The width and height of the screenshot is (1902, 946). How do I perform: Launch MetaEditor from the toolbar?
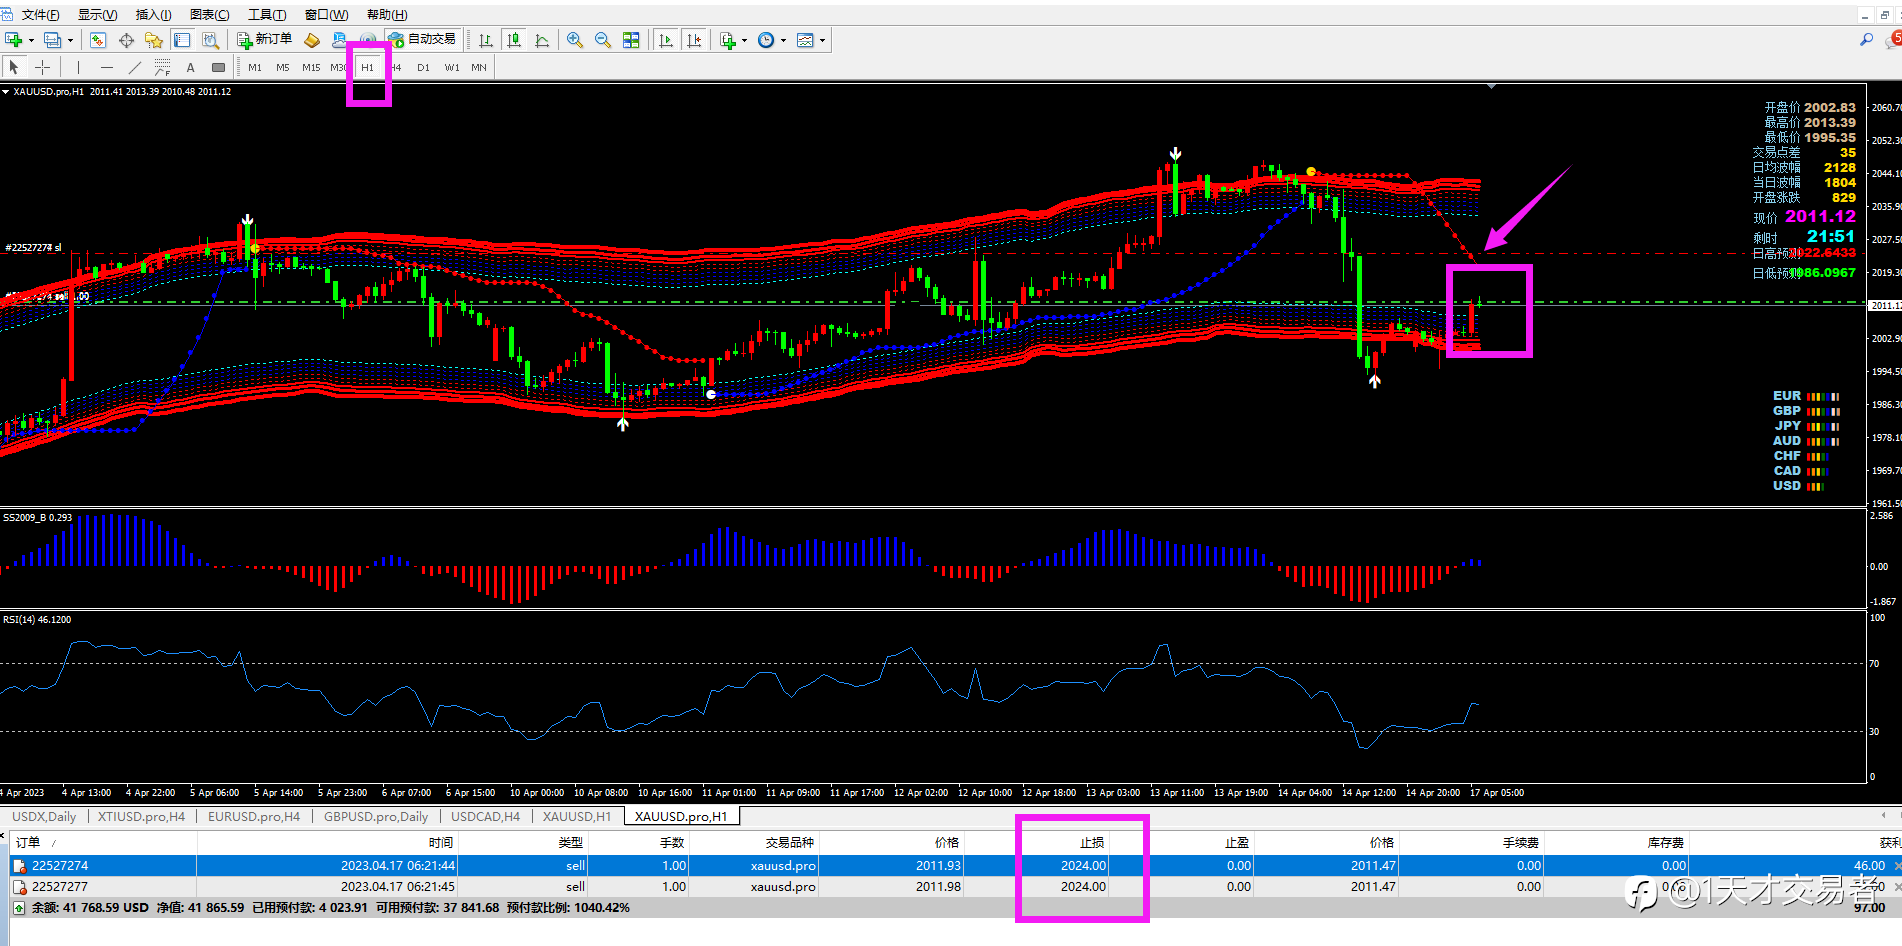tap(312, 40)
